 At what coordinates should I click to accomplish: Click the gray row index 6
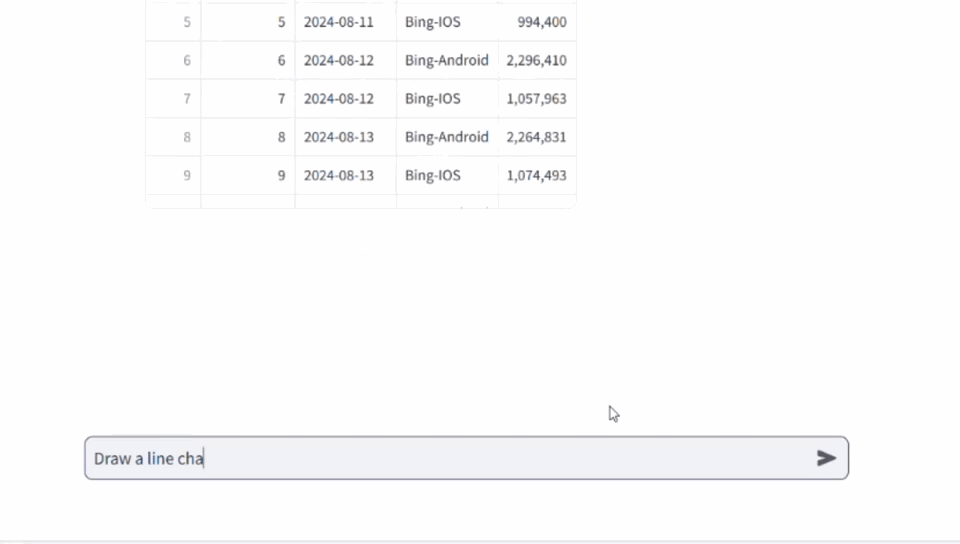pyautogui.click(x=173, y=60)
